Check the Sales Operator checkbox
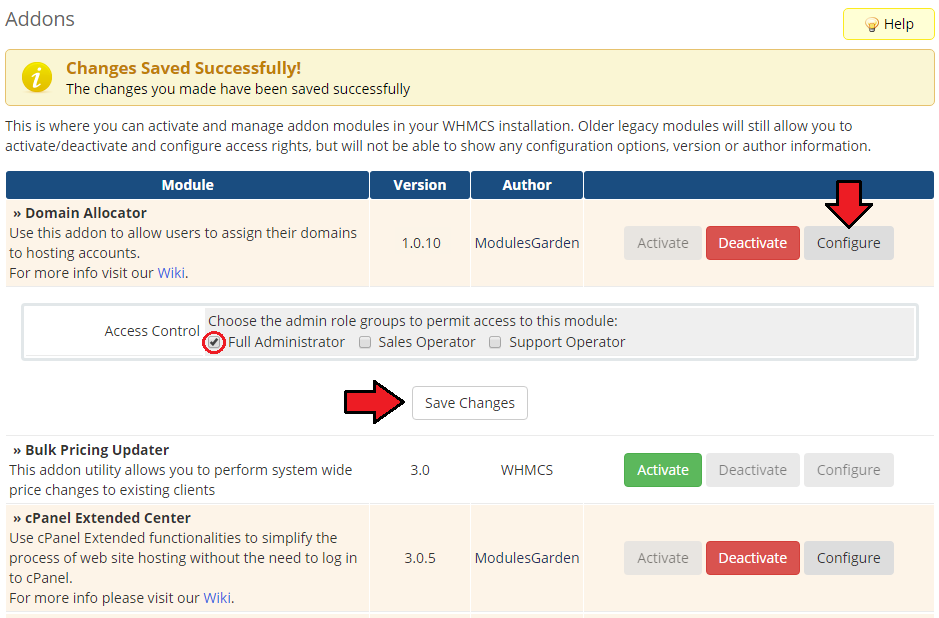The width and height of the screenshot is (939, 618). point(365,343)
